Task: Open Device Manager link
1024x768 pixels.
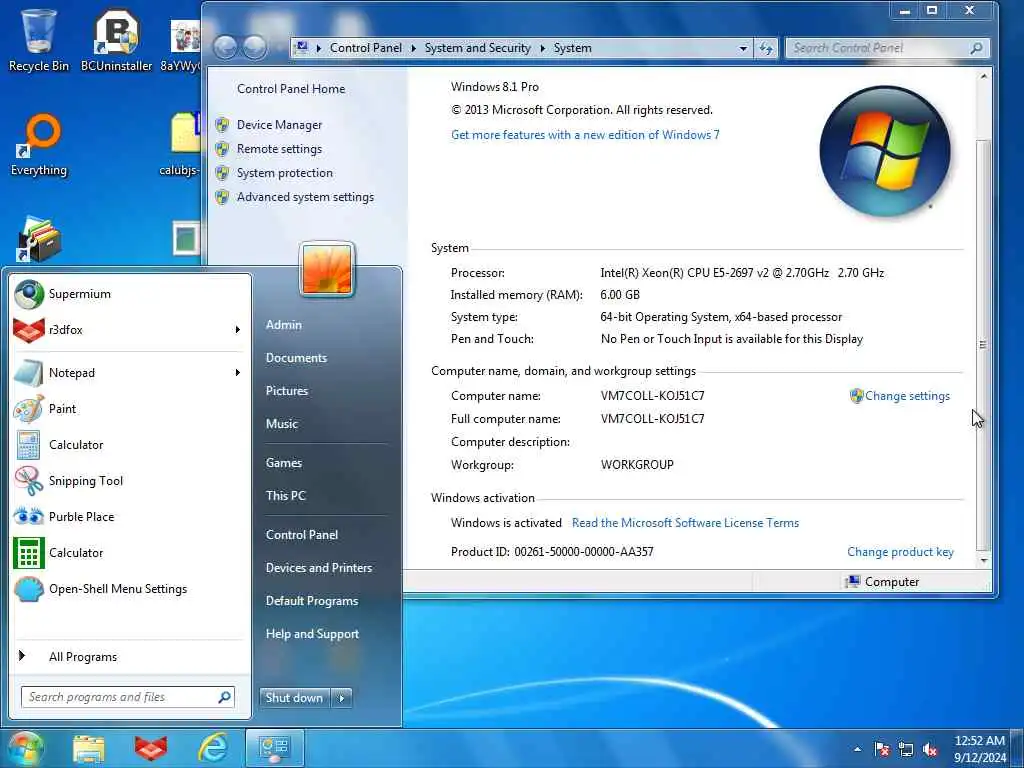Action: tap(280, 125)
